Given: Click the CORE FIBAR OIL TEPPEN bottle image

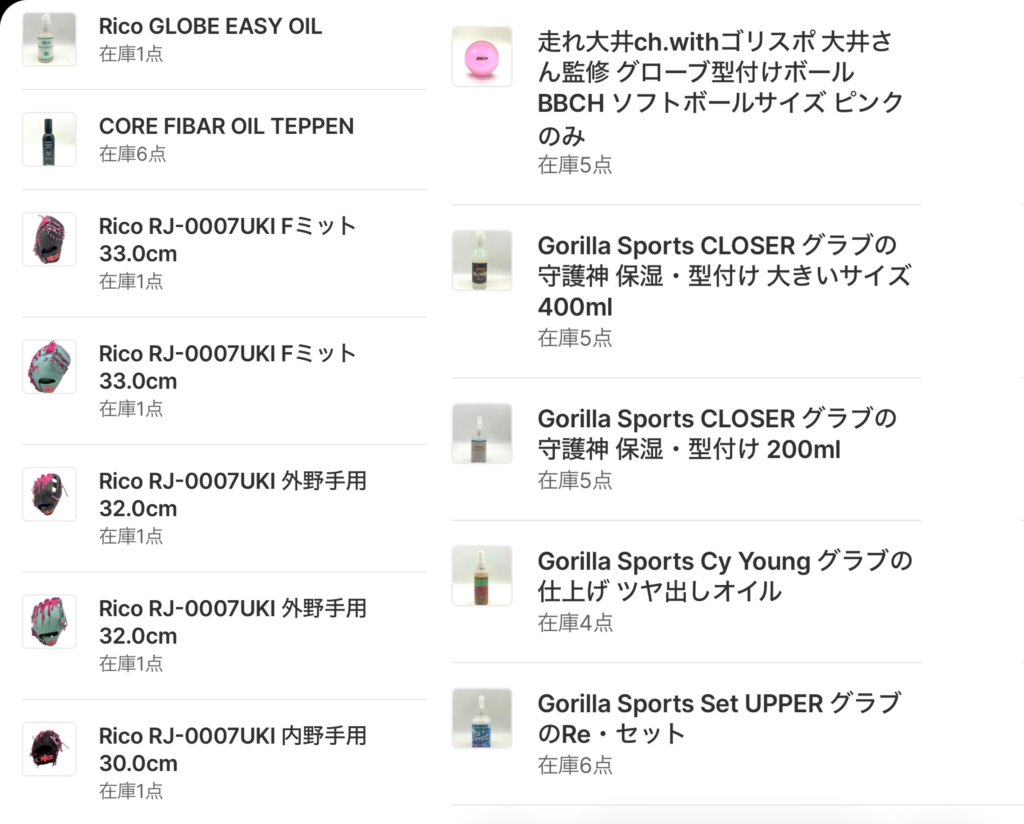Looking at the screenshot, I should pos(49,139).
